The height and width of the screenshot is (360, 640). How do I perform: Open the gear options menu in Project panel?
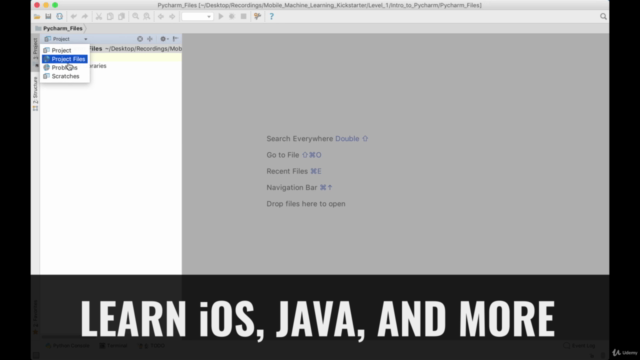pyautogui.click(x=164, y=39)
